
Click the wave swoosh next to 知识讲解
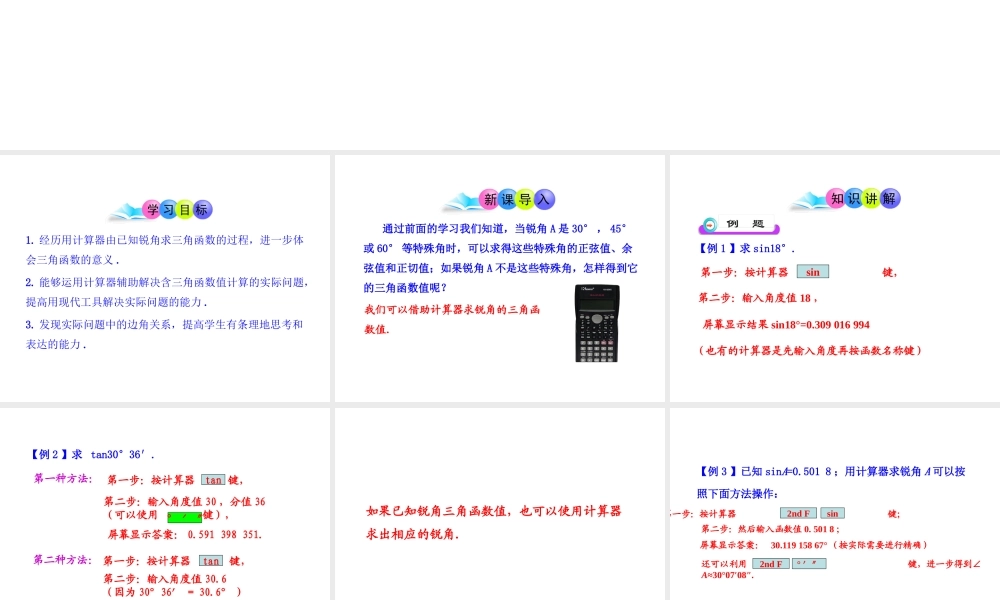pos(808,200)
